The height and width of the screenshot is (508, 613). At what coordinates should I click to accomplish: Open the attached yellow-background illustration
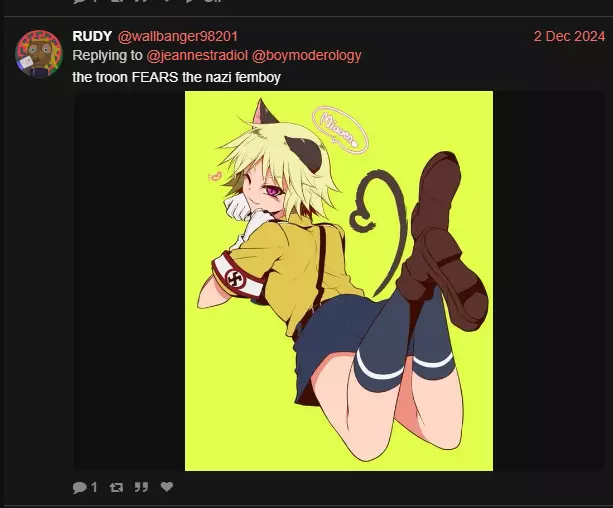(x=339, y=281)
